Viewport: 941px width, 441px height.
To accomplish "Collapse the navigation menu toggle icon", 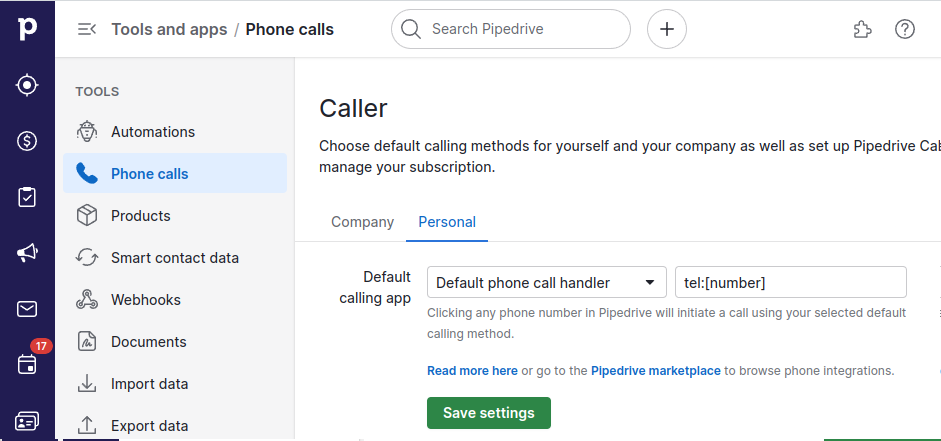I will [x=87, y=29].
